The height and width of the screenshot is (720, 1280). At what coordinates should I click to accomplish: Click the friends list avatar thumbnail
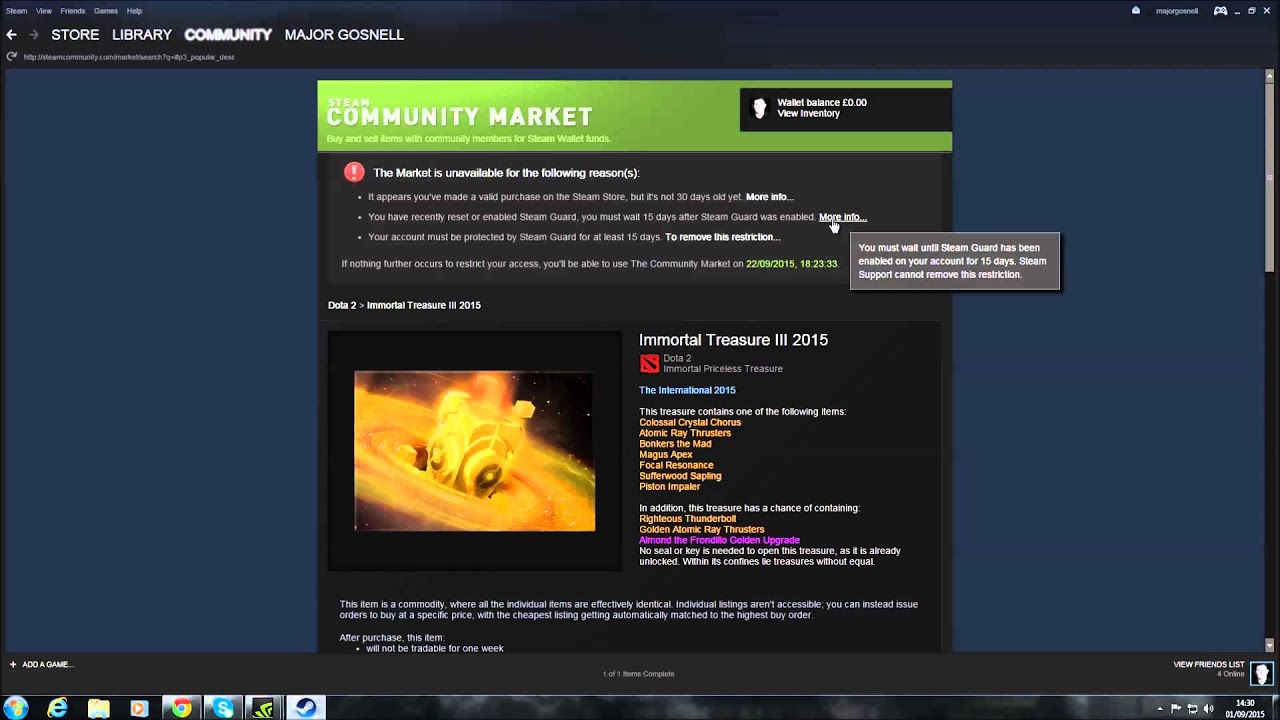1262,673
